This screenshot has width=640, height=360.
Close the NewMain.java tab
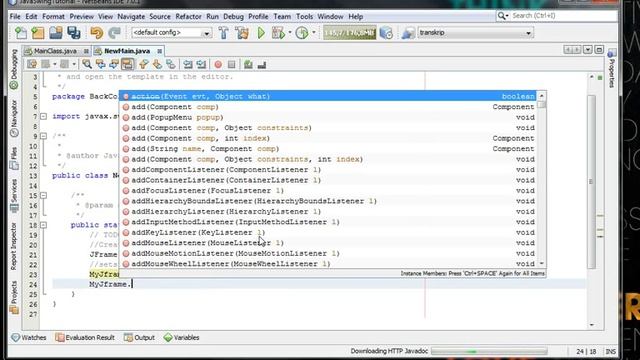click(160, 51)
